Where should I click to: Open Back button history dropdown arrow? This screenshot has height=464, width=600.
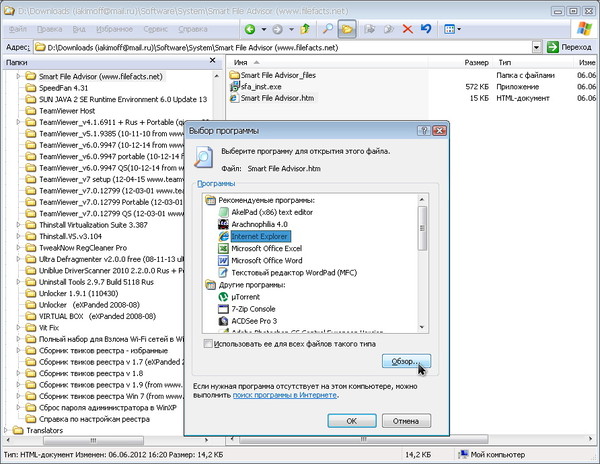264,29
